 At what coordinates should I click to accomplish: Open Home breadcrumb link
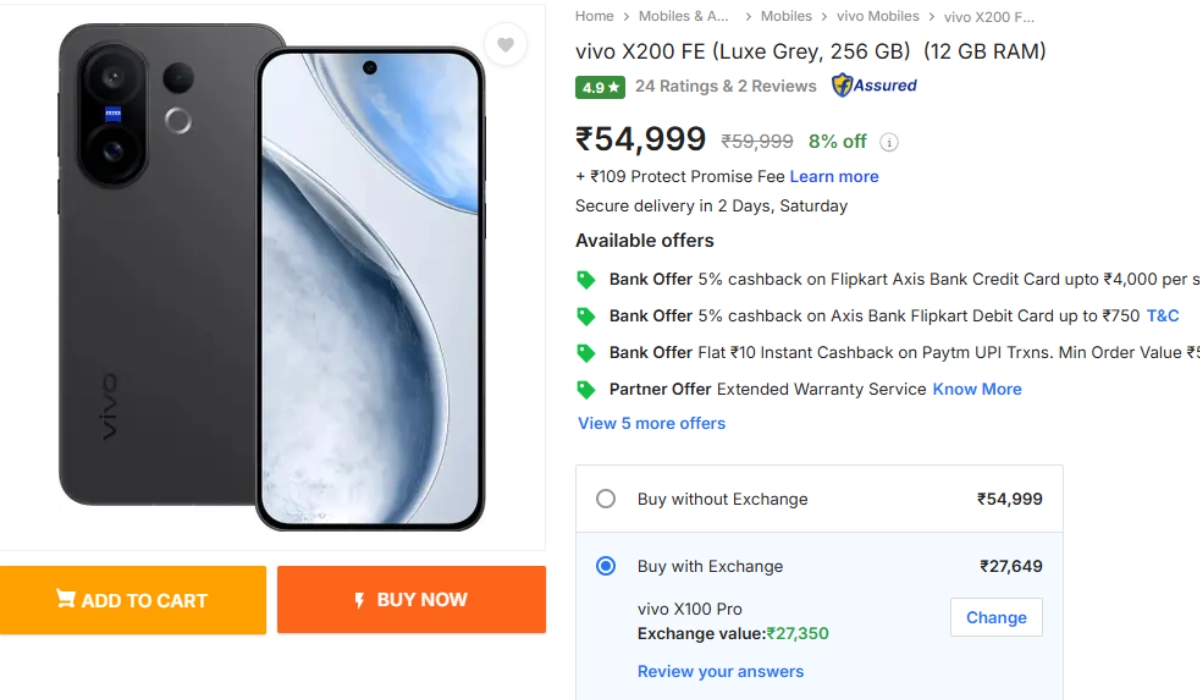pyautogui.click(x=594, y=16)
